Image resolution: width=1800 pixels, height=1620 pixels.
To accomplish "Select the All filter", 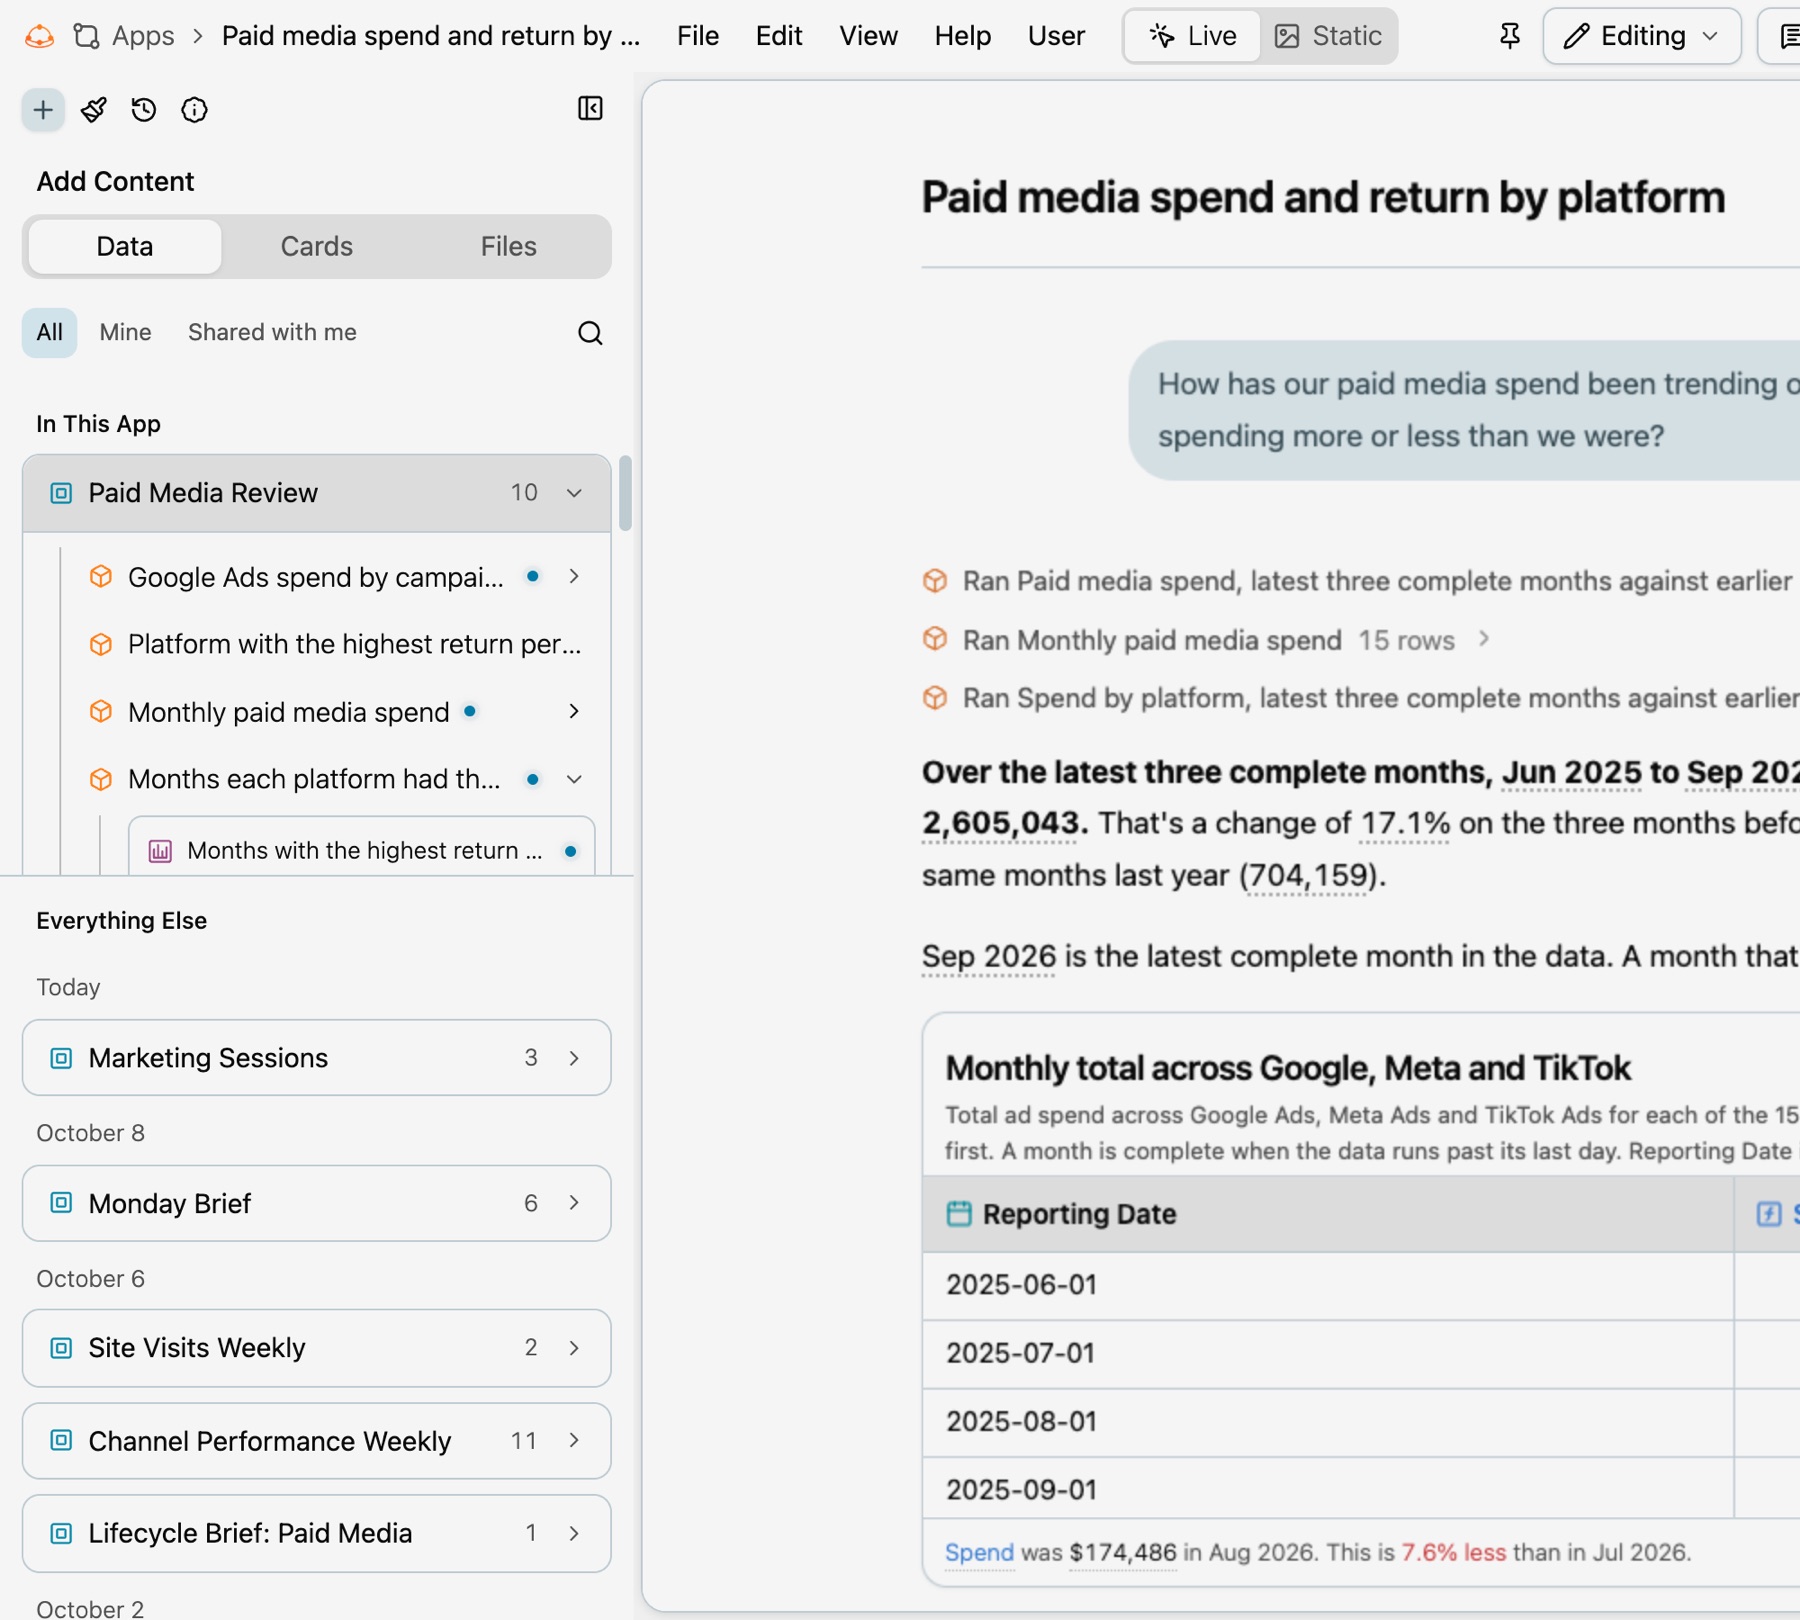I will pyautogui.click(x=50, y=332).
